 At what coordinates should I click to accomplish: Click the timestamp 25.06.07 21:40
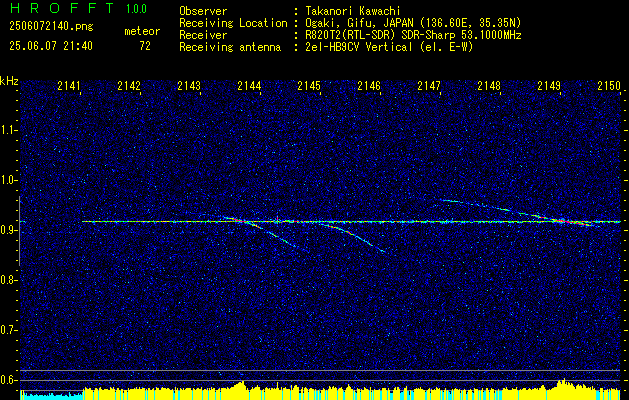click(x=51, y=46)
